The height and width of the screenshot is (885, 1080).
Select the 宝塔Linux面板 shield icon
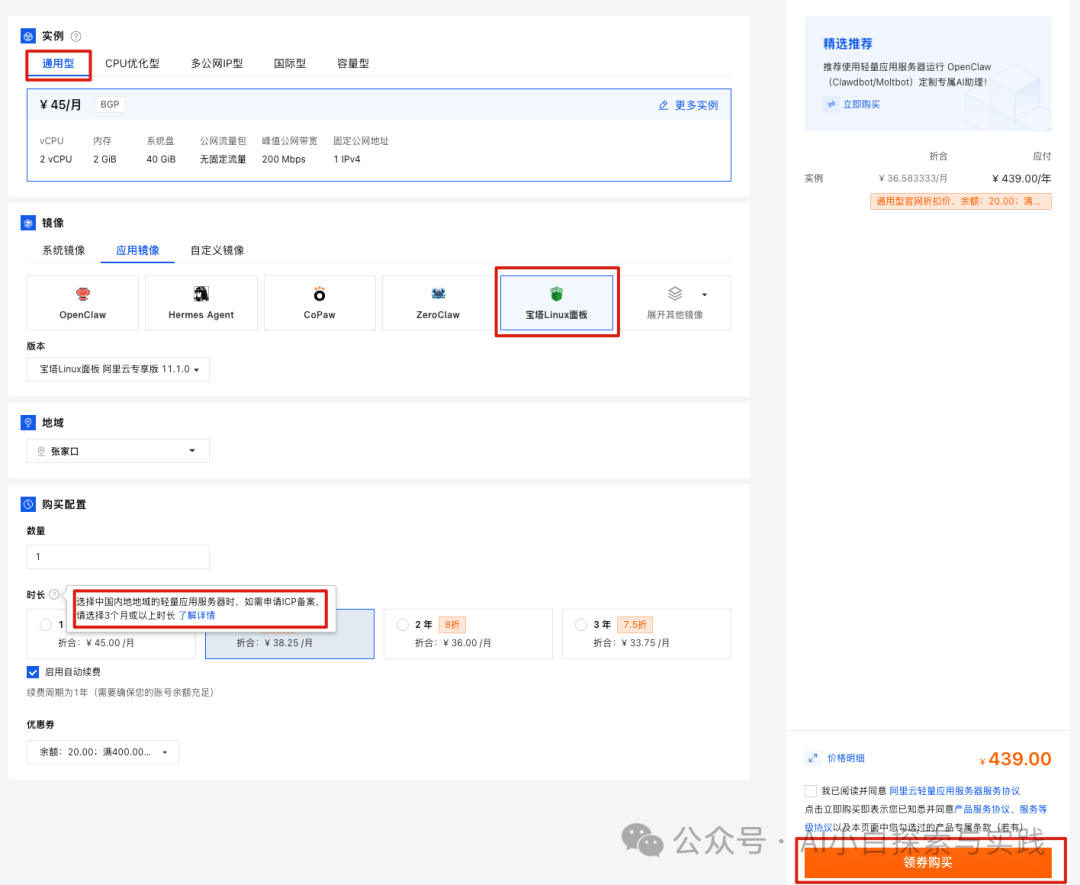[x=557, y=294]
